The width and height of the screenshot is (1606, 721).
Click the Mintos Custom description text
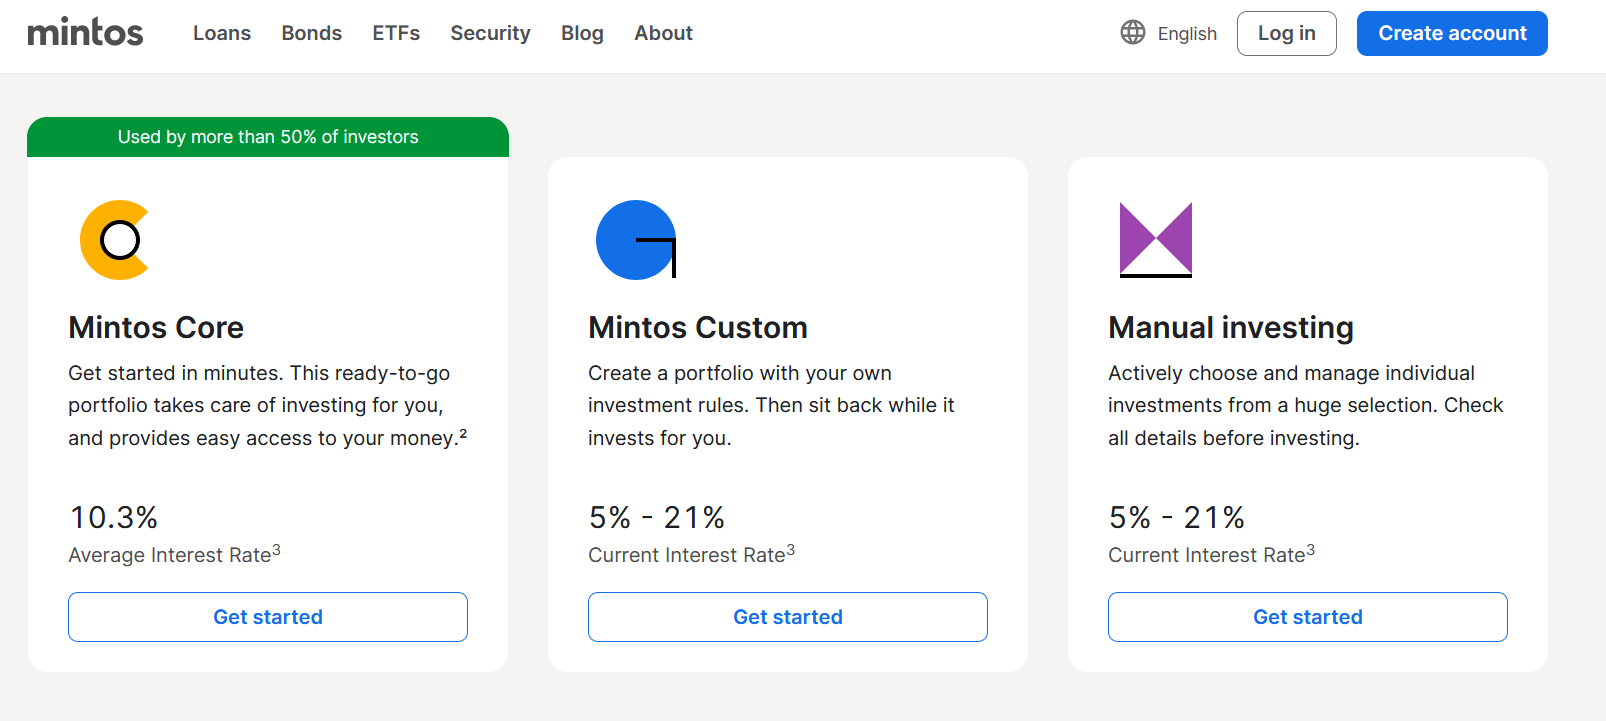[771, 405]
